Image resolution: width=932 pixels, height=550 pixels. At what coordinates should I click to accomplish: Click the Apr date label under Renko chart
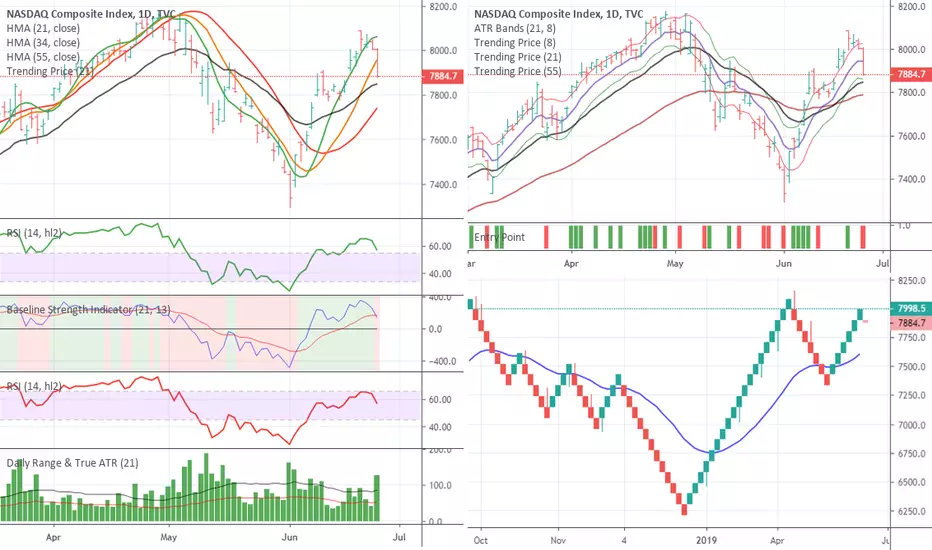coord(777,540)
